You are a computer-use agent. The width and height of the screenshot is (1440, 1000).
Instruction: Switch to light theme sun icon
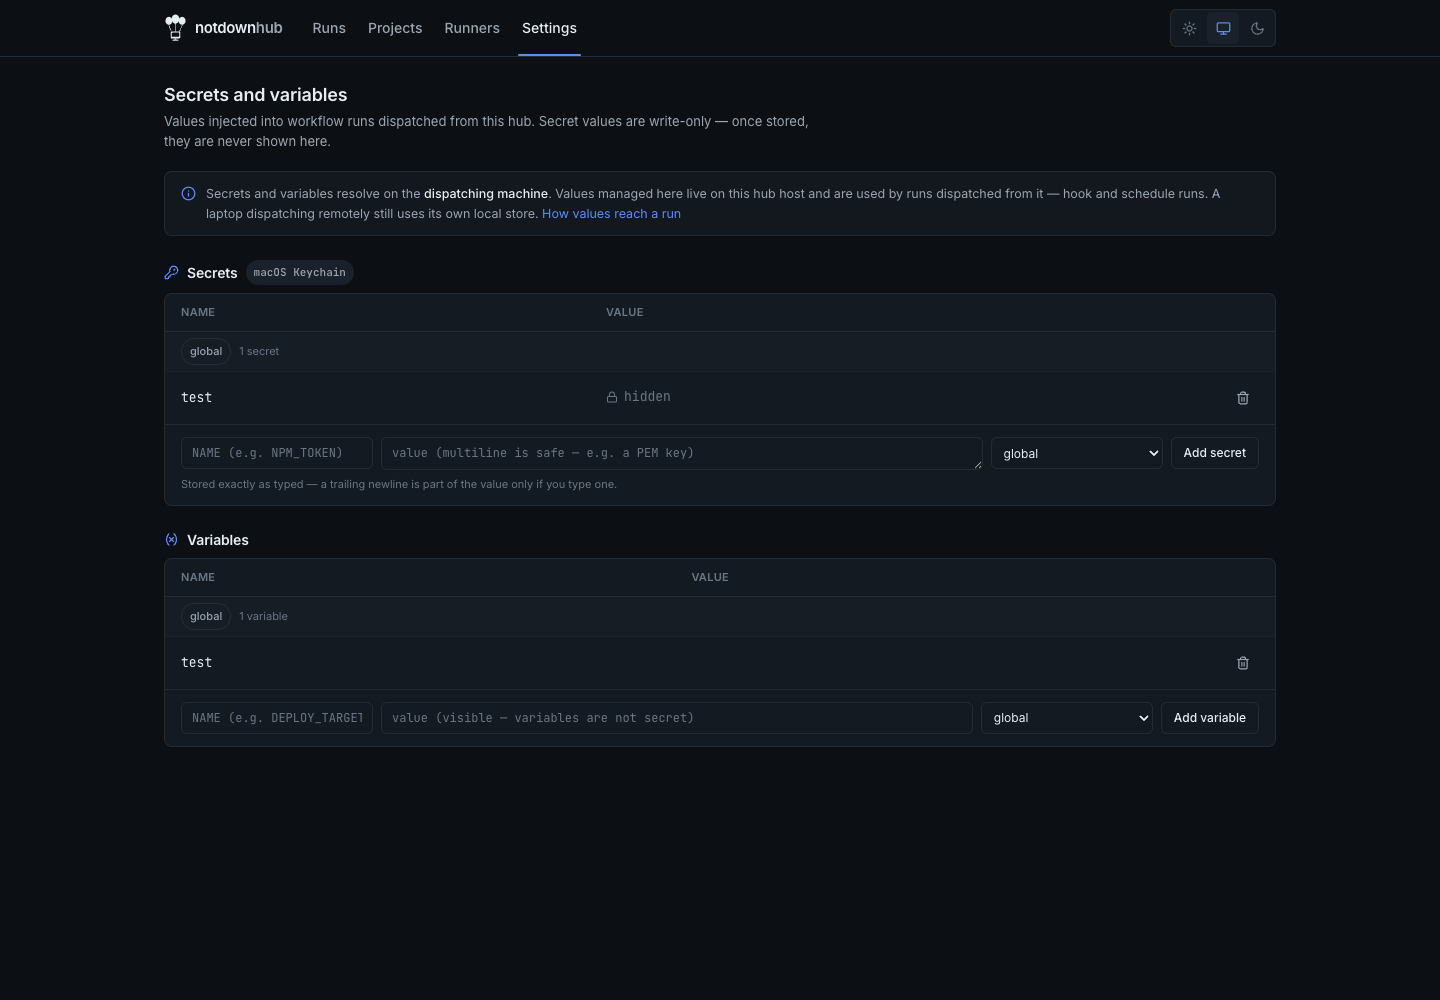(1189, 28)
